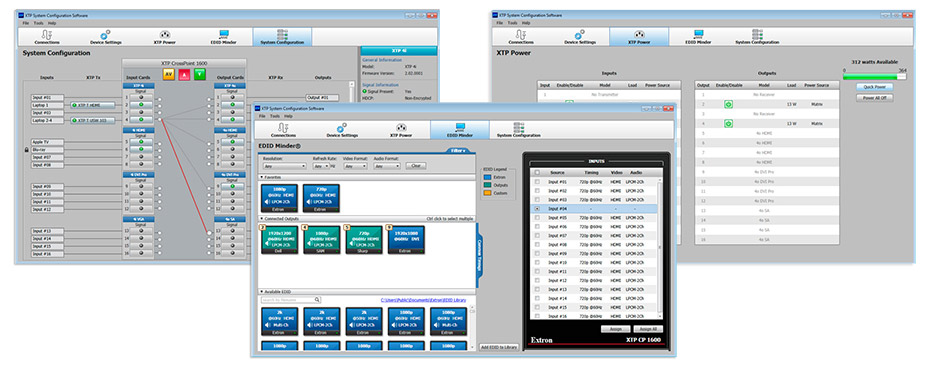The height and width of the screenshot is (371, 930).
Task: Select the SAM 1080p connected output EDID
Action: tap(322, 239)
